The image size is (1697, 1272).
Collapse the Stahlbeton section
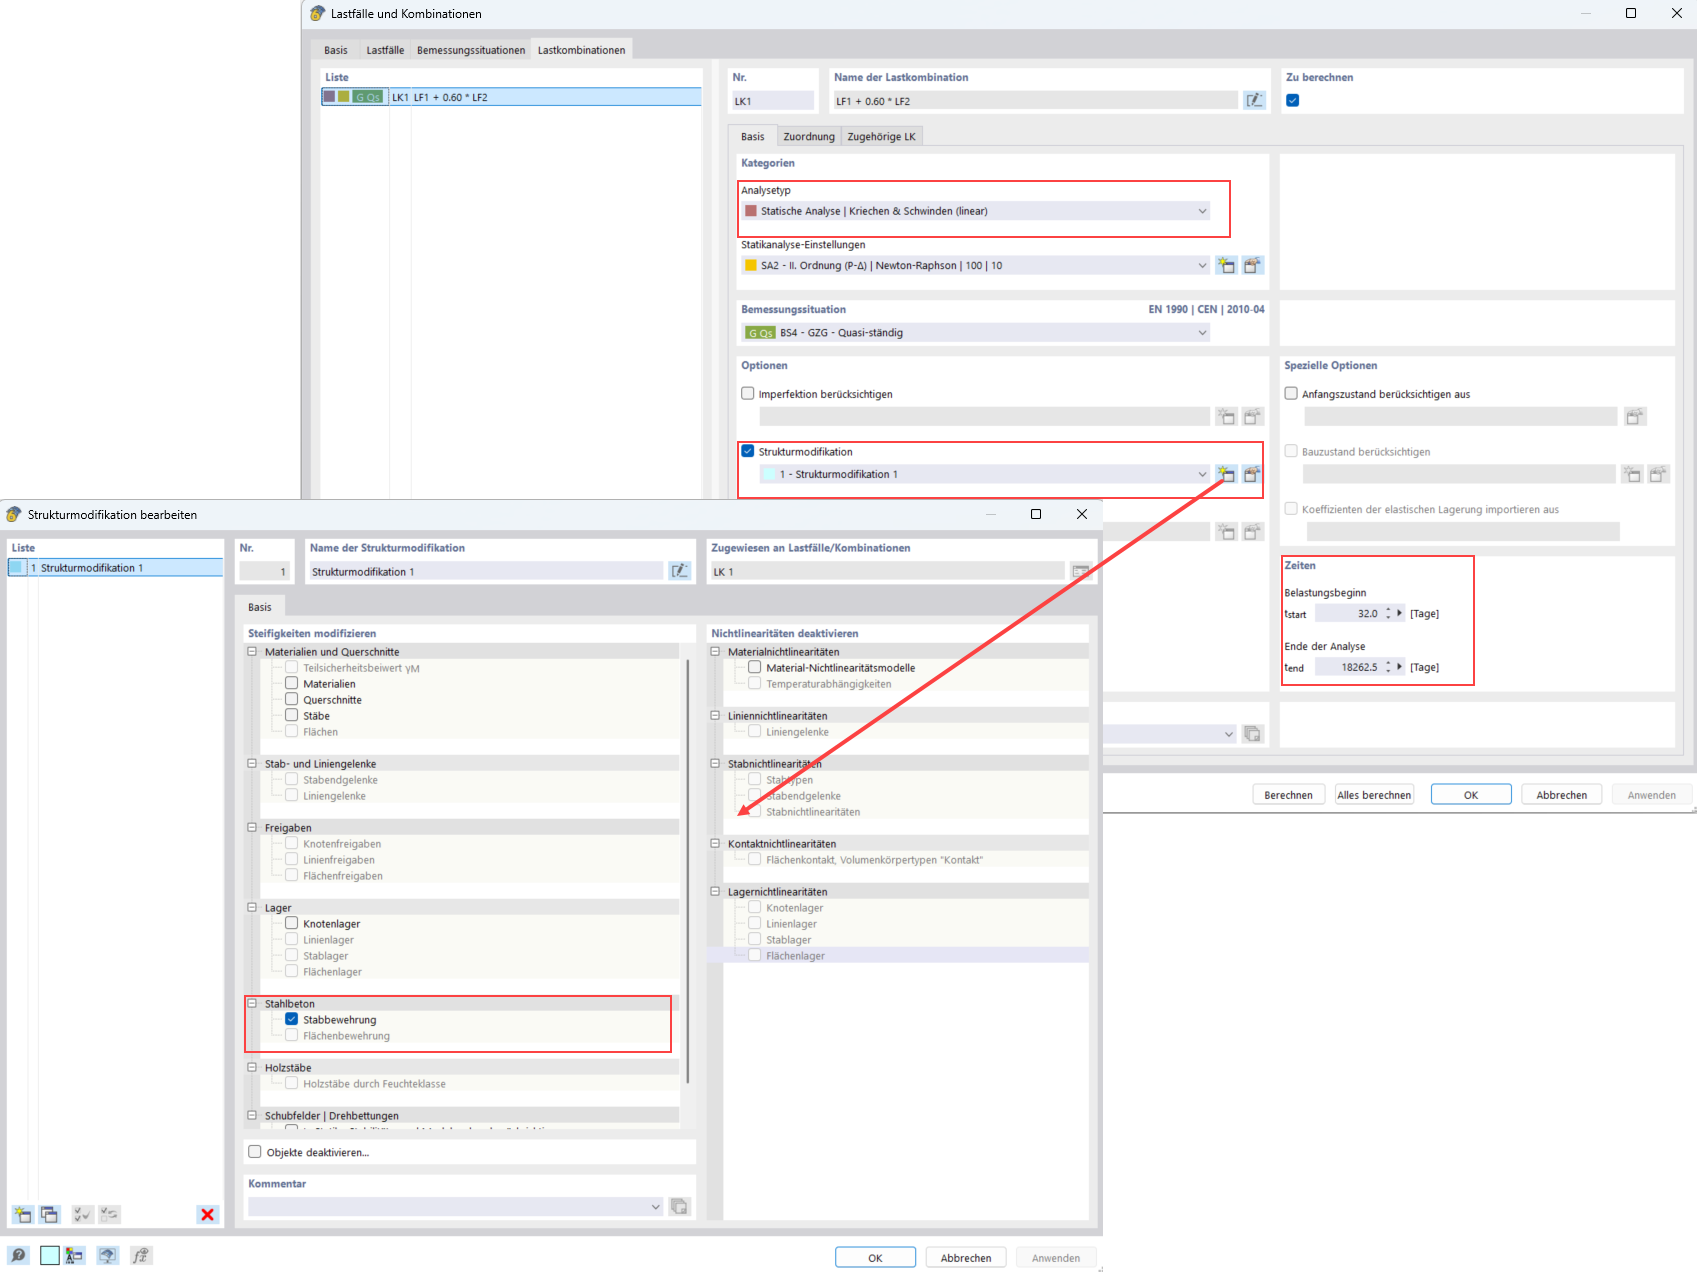tap(252, 1003)
